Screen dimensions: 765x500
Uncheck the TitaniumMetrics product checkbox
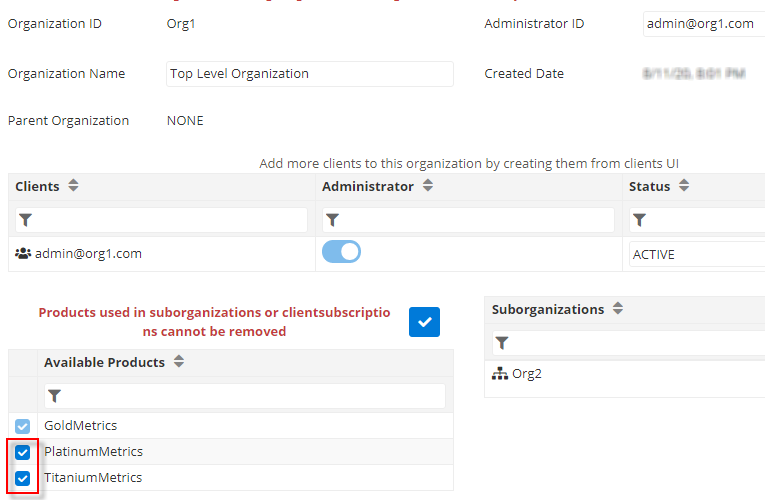tap(23, 478)
